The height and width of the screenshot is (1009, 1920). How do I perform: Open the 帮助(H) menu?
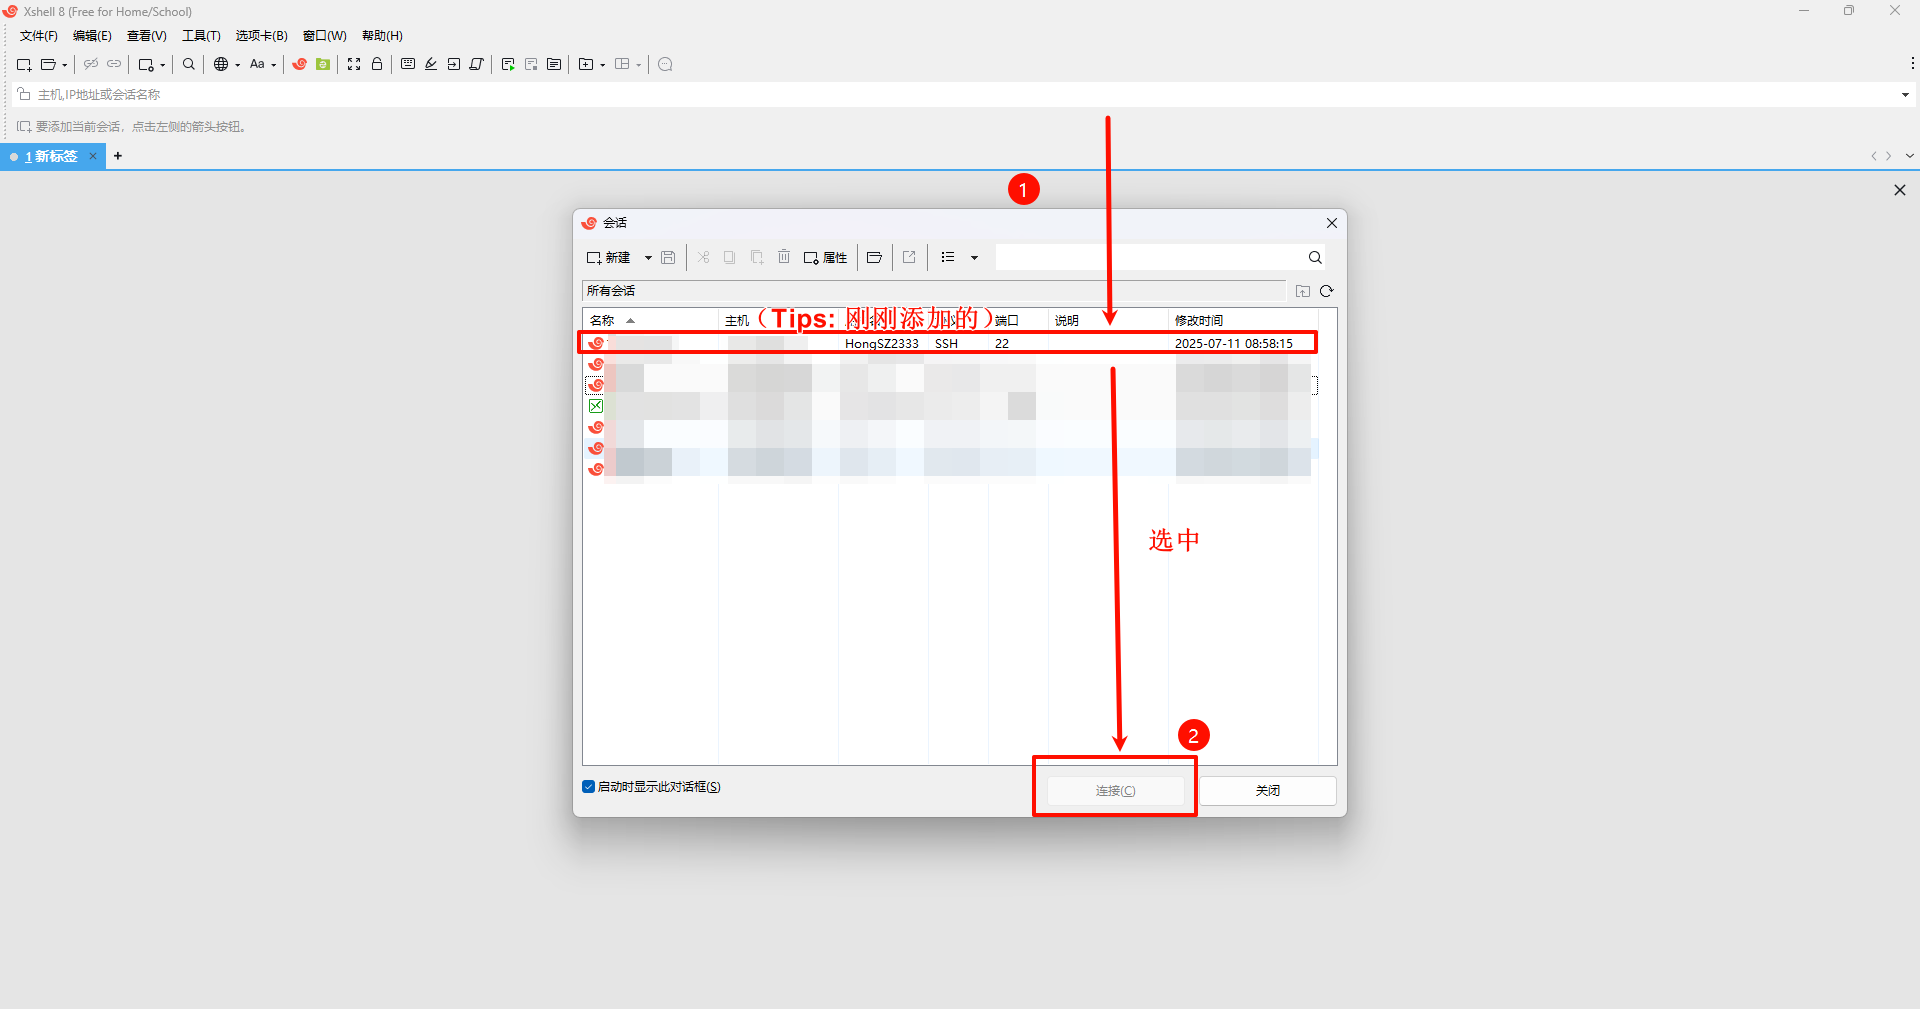[382, 36]
